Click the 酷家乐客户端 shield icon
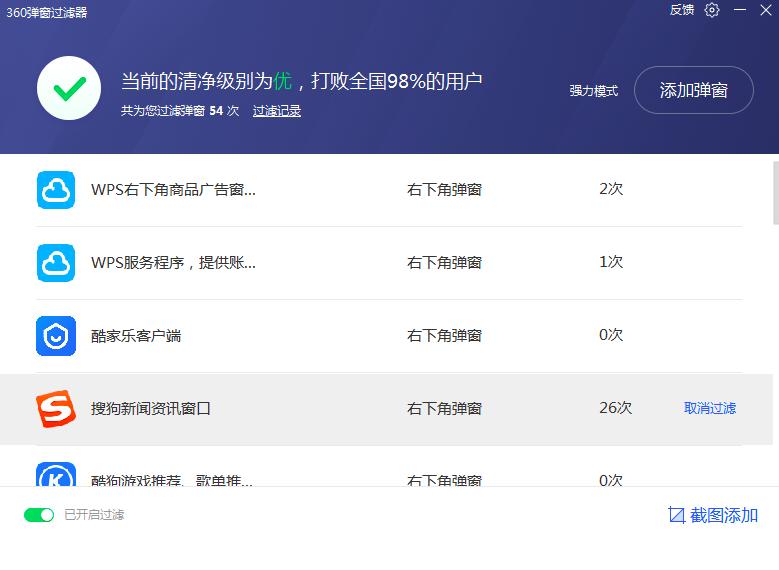 [56, 336]
